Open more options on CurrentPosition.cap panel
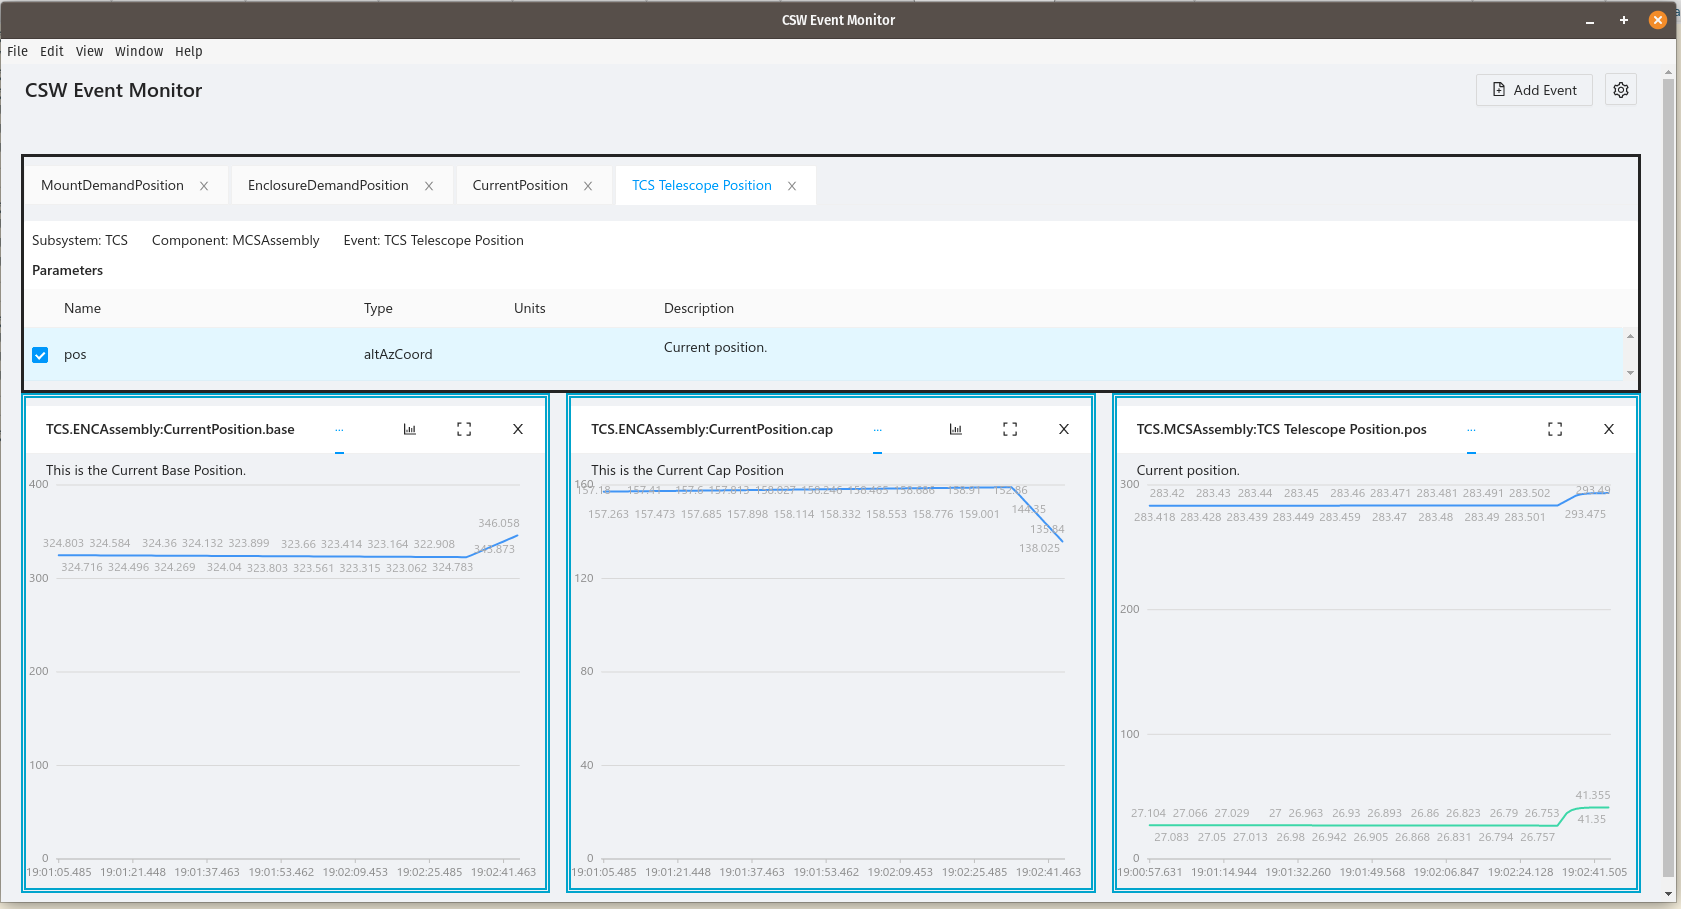The width and height of the screenshot is (1681, 909). click(x=877, y=430)
